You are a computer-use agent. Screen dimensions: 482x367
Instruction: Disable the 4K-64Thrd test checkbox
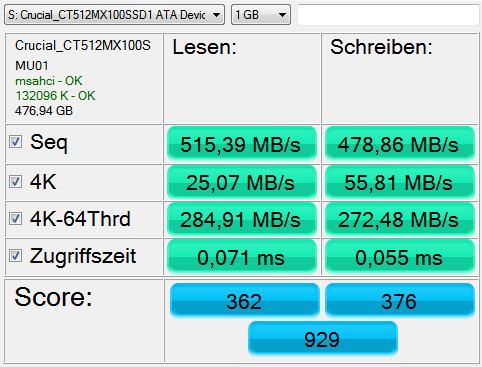(x=15, y=219)
